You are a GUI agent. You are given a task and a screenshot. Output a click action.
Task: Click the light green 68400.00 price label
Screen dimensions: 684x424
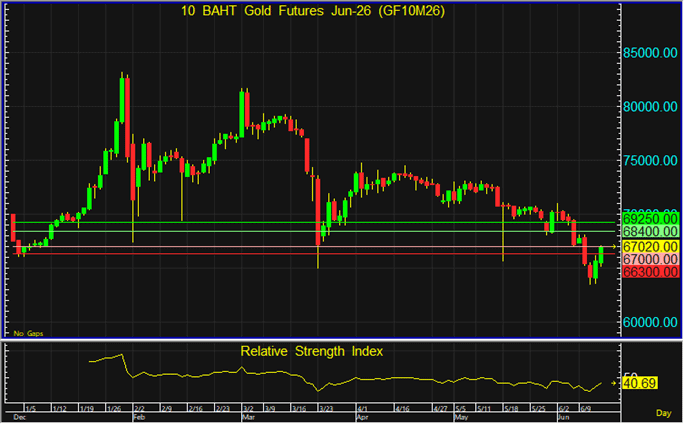650,231
